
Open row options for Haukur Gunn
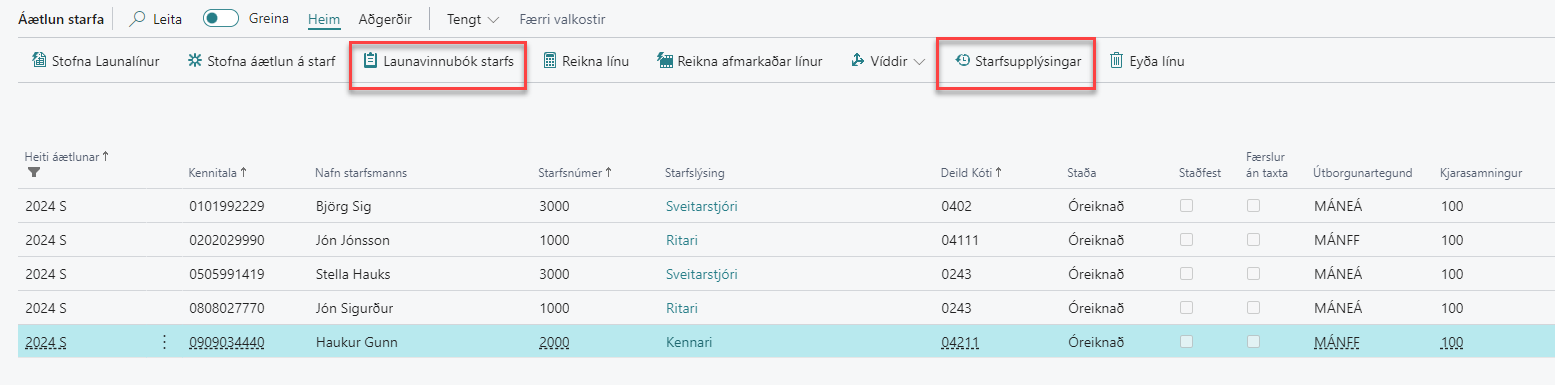[164, 342]
